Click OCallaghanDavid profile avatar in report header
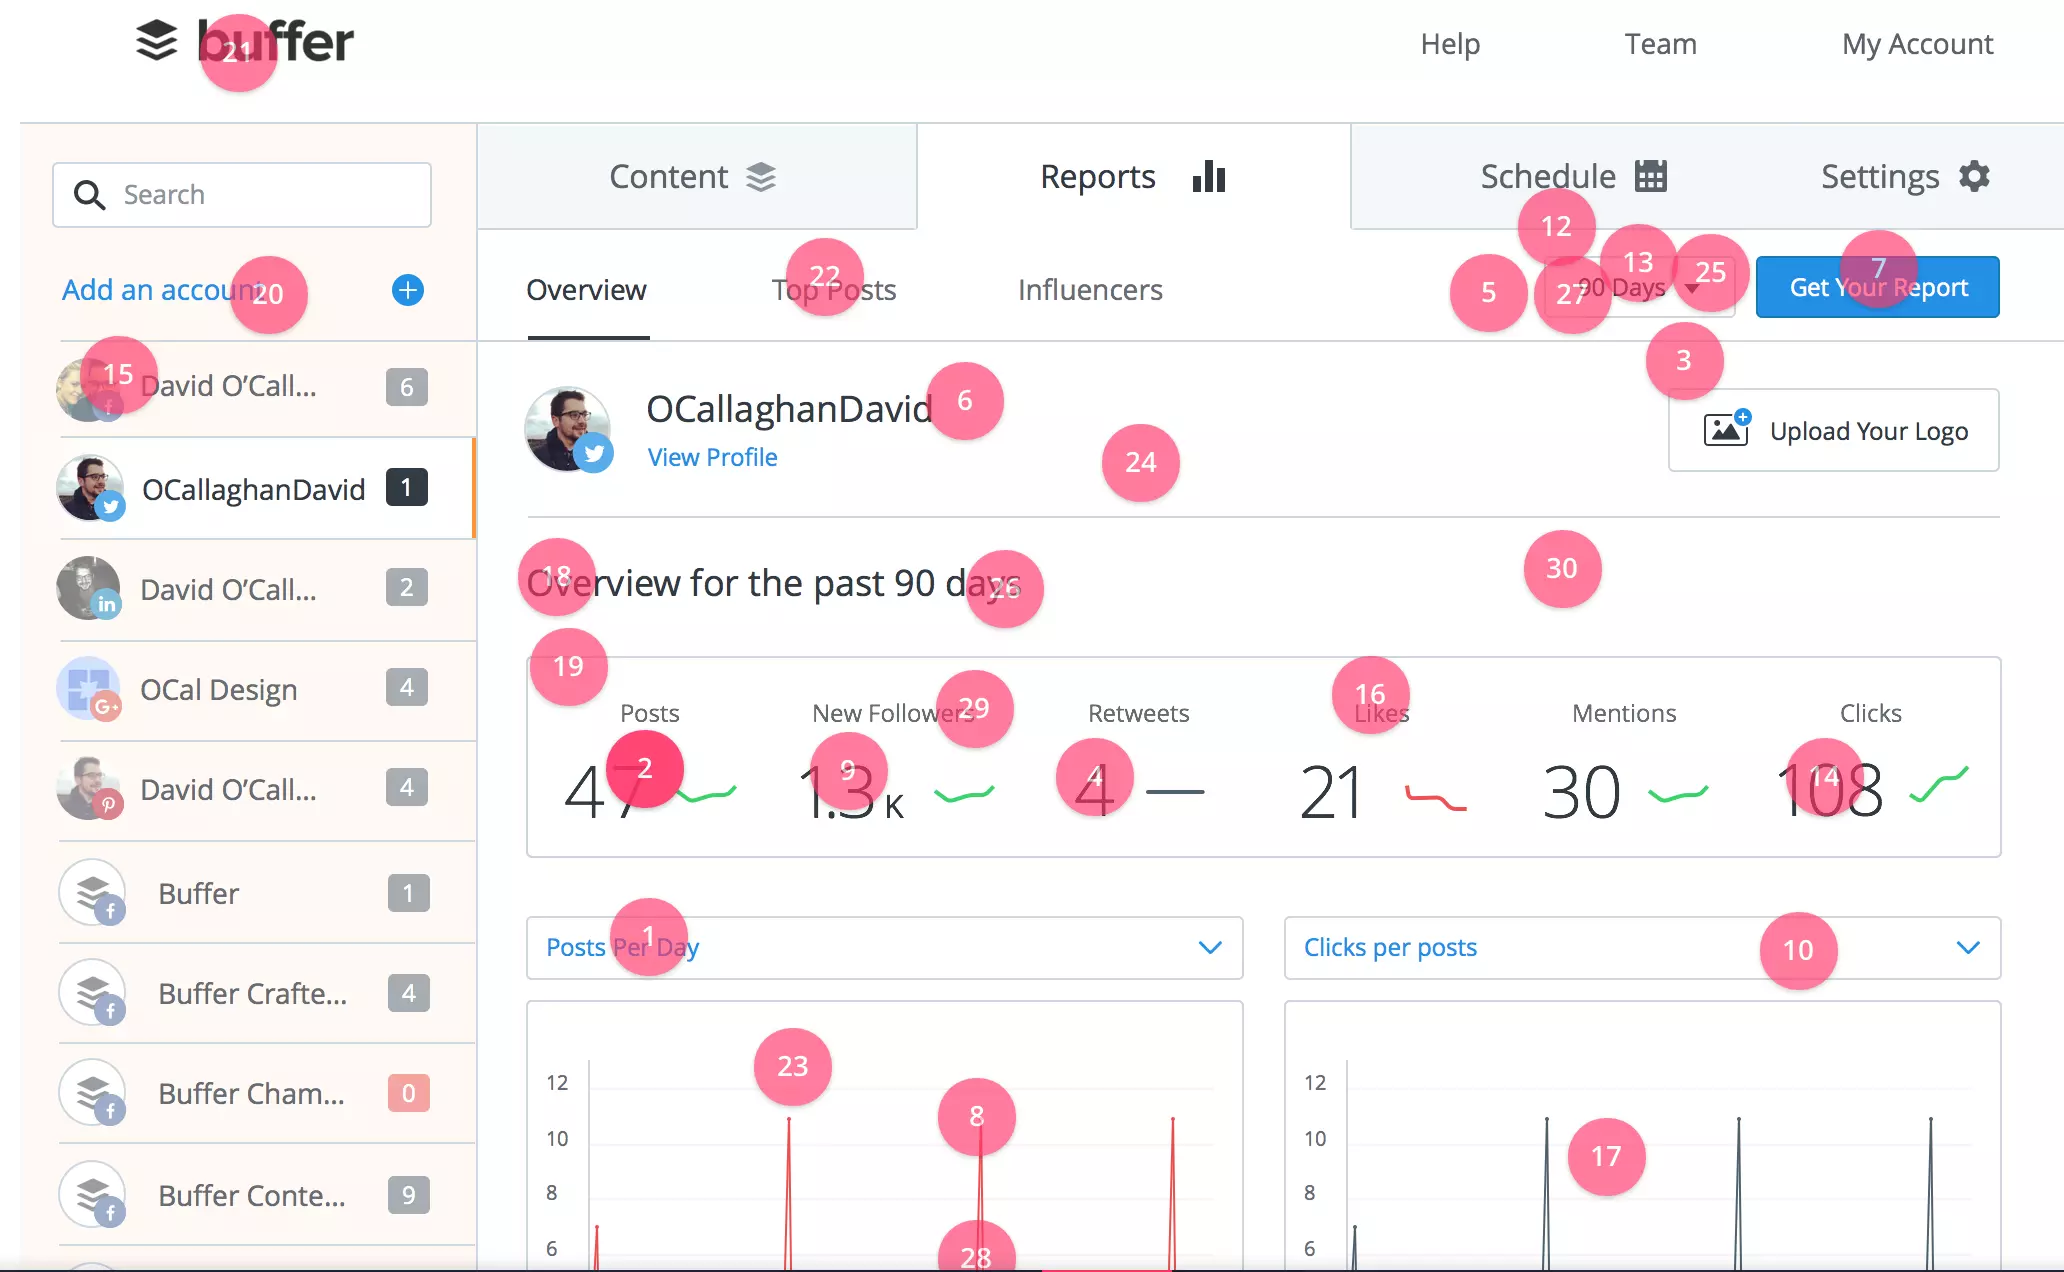The height and width of the screenshot is (1272, 2064). (568, 430)
